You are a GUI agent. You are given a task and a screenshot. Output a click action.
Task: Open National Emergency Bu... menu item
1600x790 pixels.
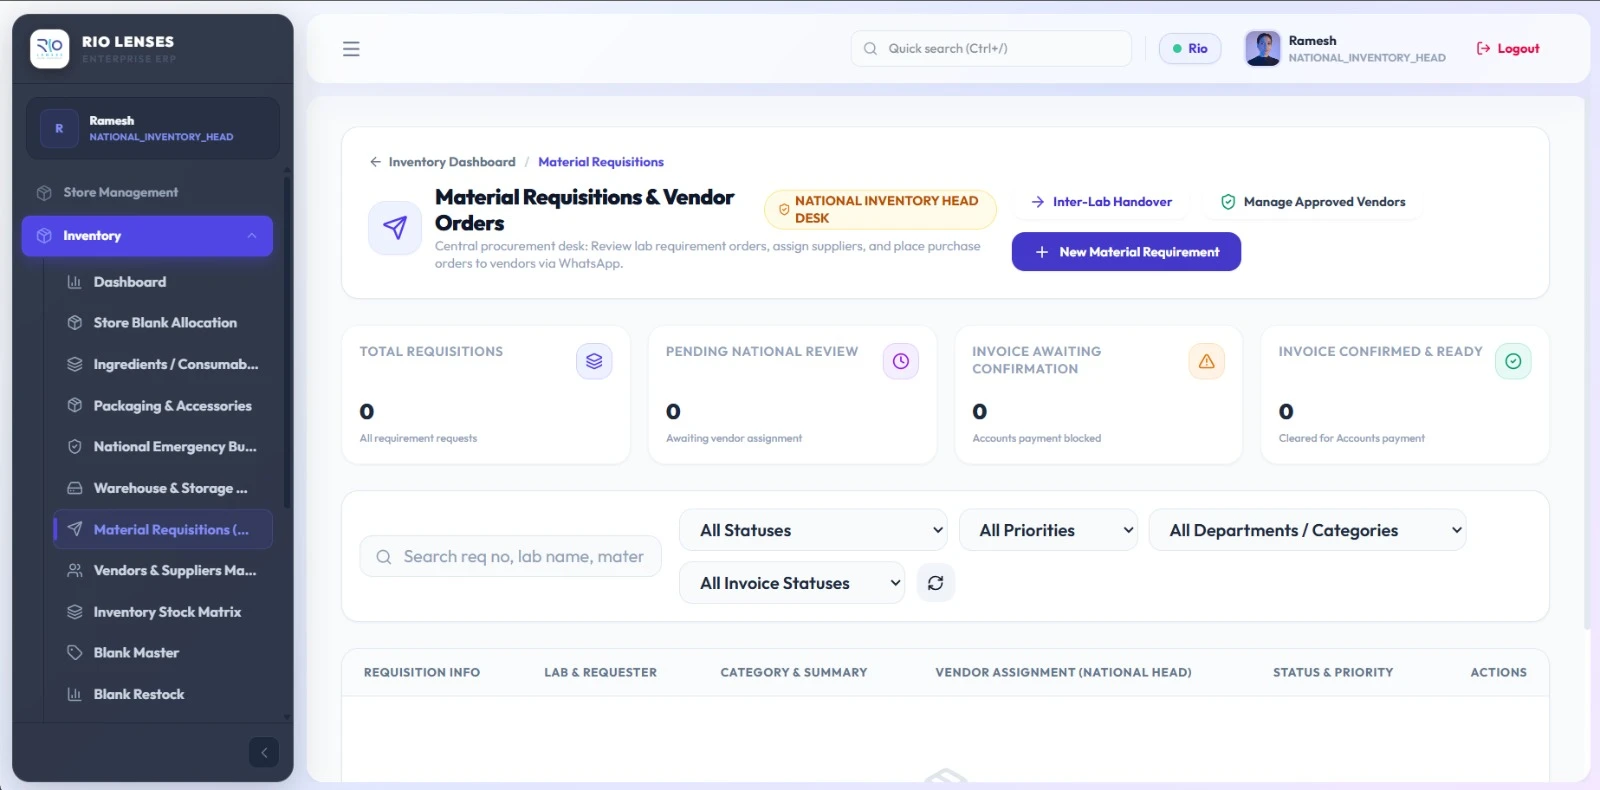163,447
